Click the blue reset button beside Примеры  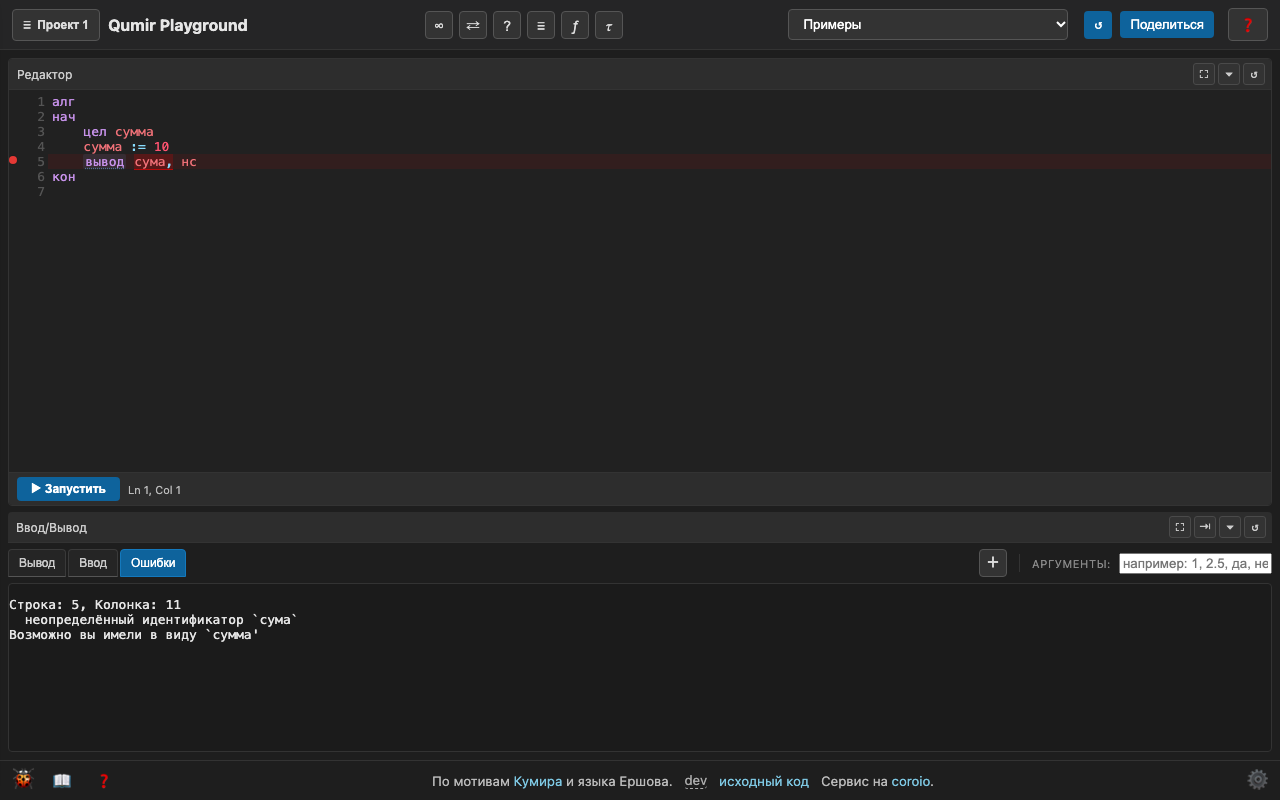click(x=1098, y=25)
